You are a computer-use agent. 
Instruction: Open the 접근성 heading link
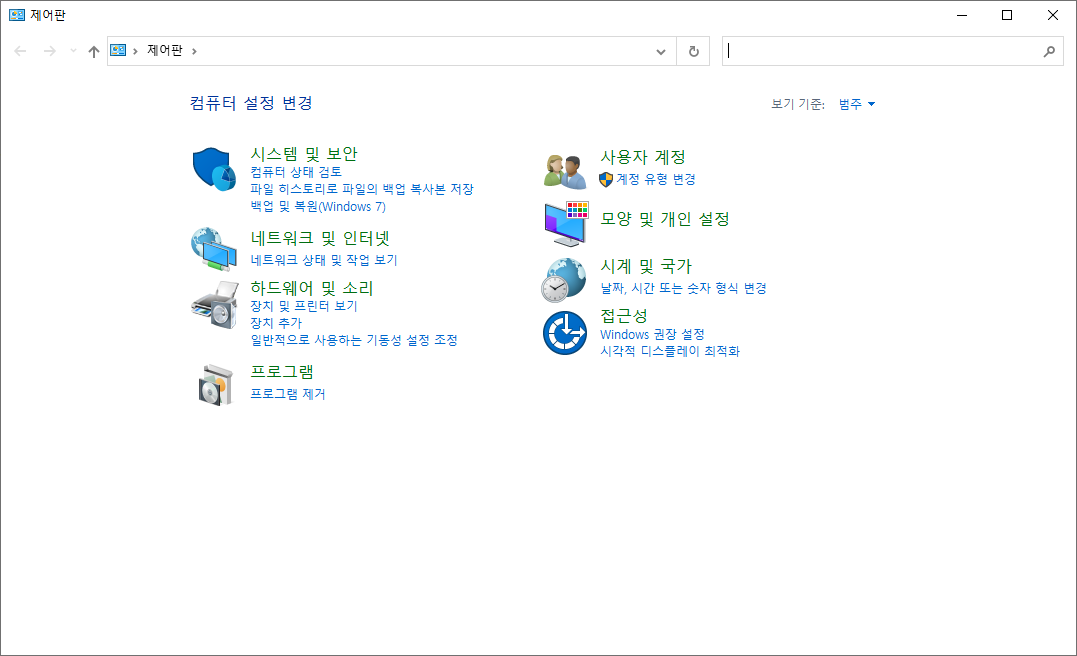click(624, 316)
